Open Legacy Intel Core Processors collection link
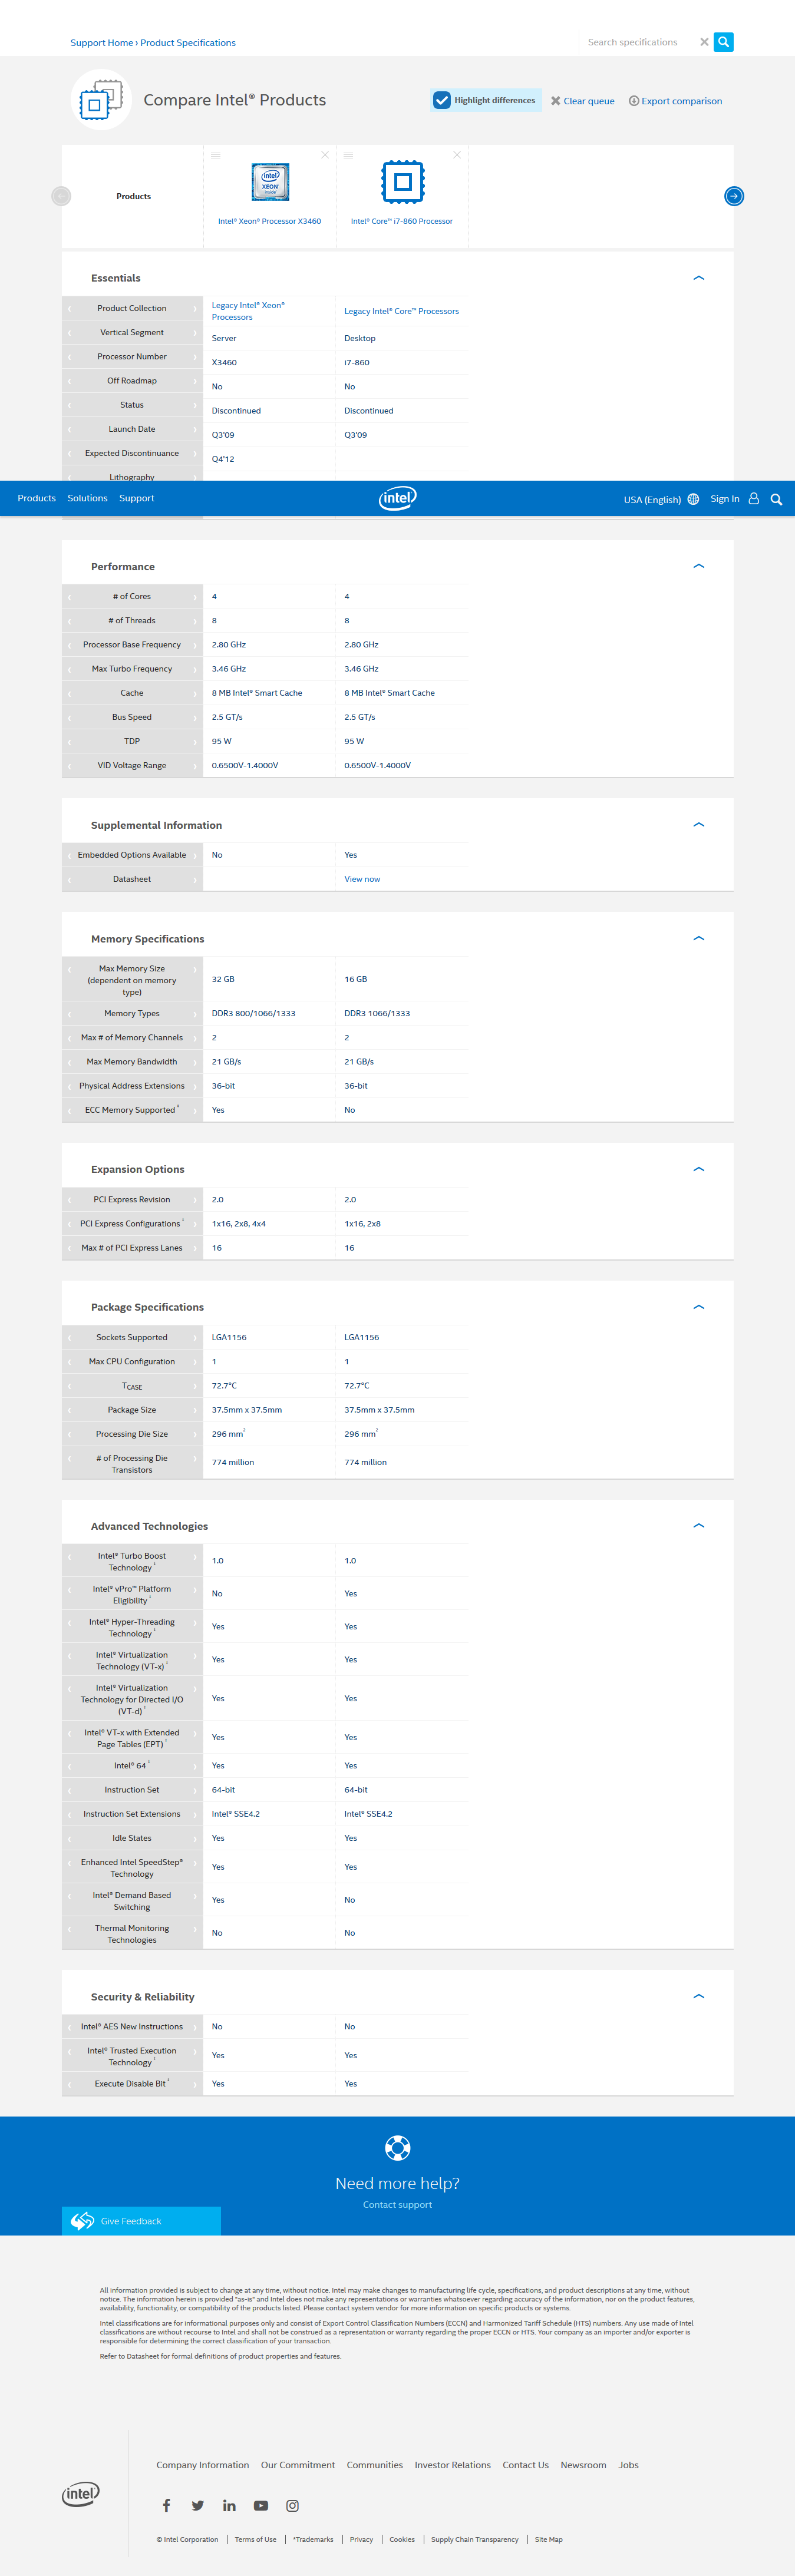The image size is (795, 2576). (402, 311)
